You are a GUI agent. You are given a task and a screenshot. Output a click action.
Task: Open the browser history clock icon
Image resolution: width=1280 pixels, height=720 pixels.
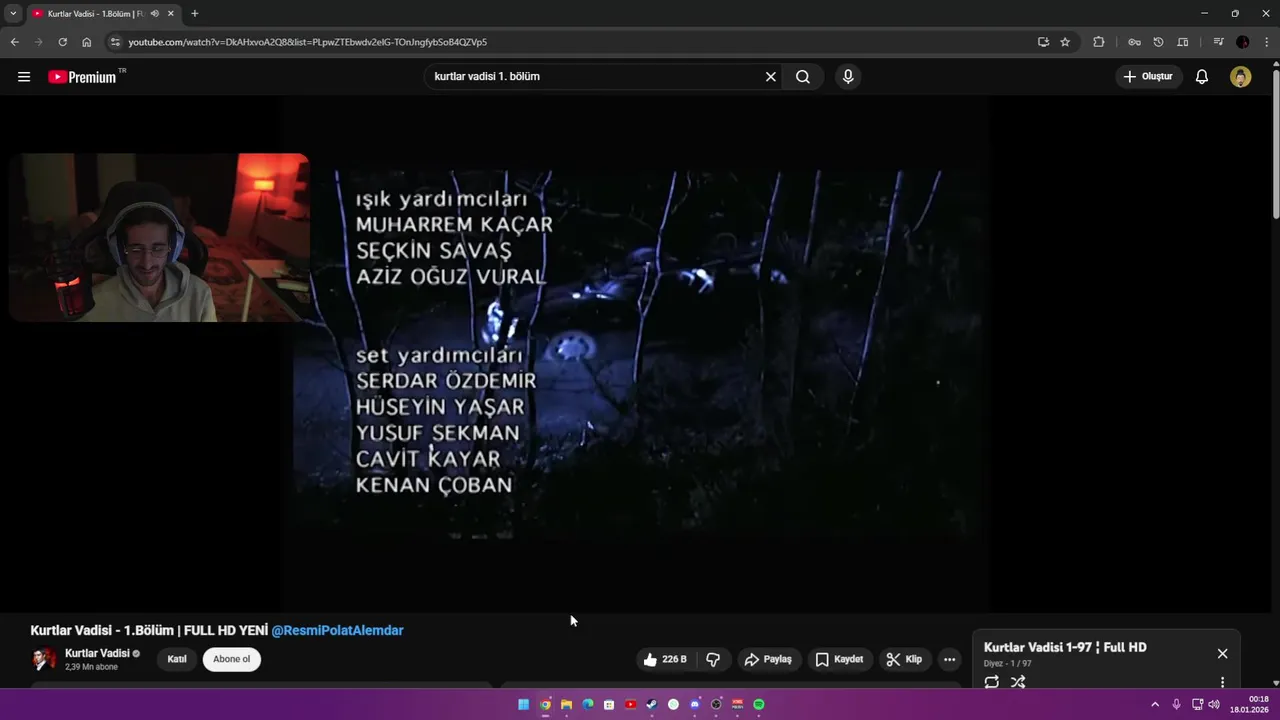[1158, 42]
